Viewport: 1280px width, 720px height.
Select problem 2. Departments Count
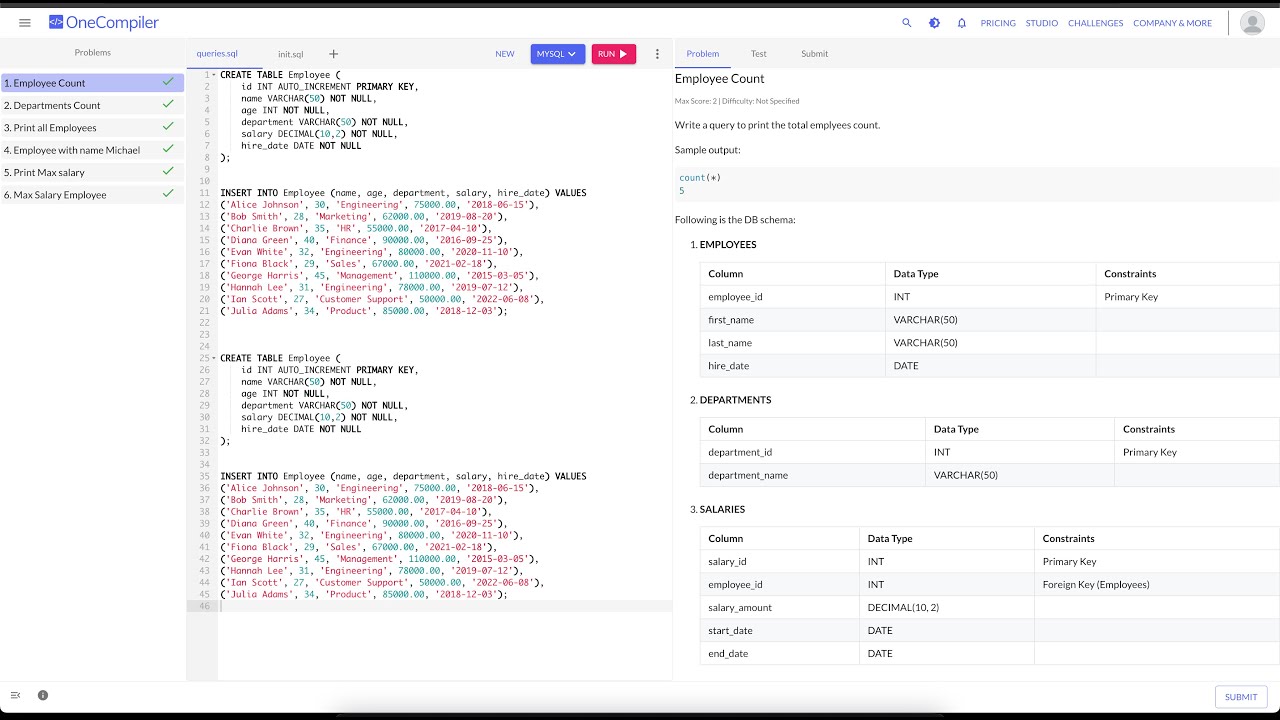pos(92,105)
